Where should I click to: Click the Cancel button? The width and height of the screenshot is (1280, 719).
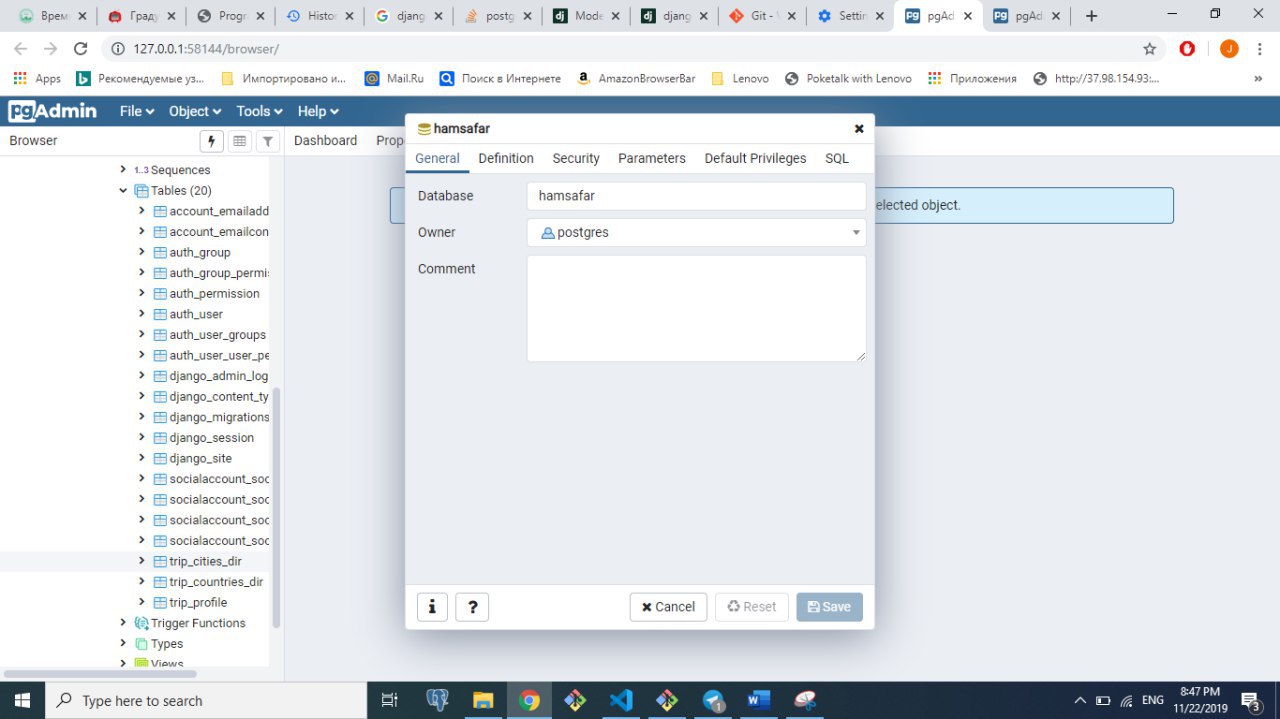pyautogui.click(x=669, y=607)
